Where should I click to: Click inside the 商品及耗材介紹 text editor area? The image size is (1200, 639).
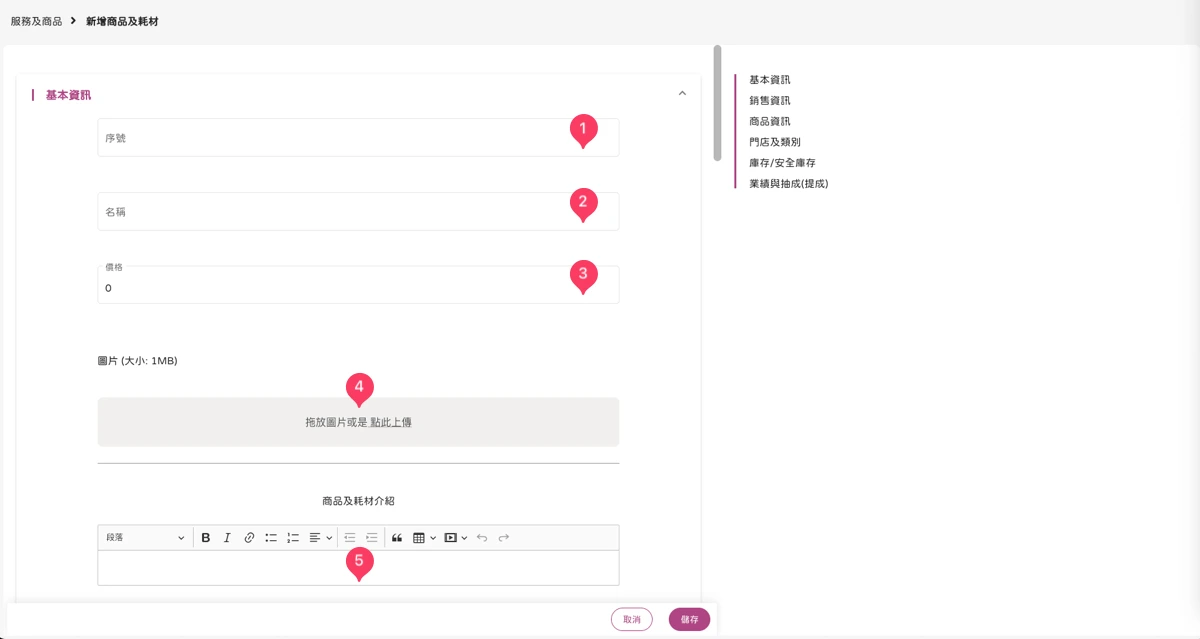click(358, 568)
